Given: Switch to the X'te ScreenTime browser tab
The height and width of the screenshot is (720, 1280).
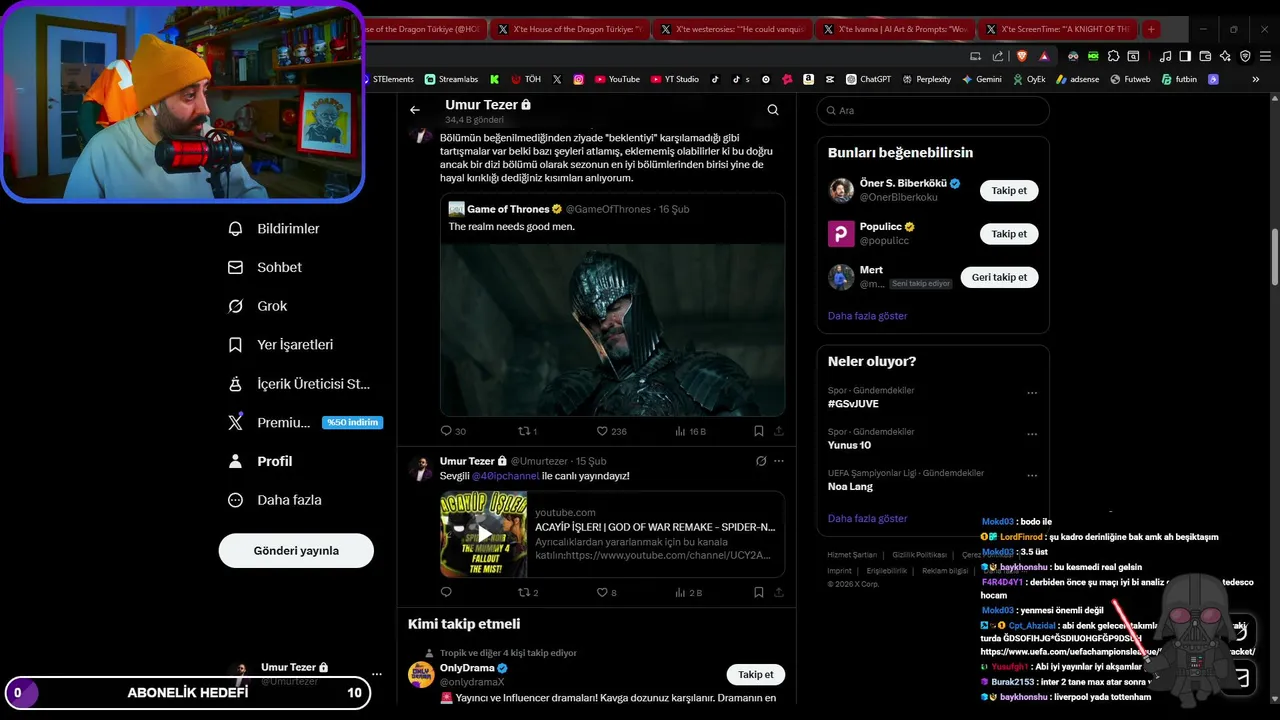Looking at the screenshot, I should [1056, 30].
